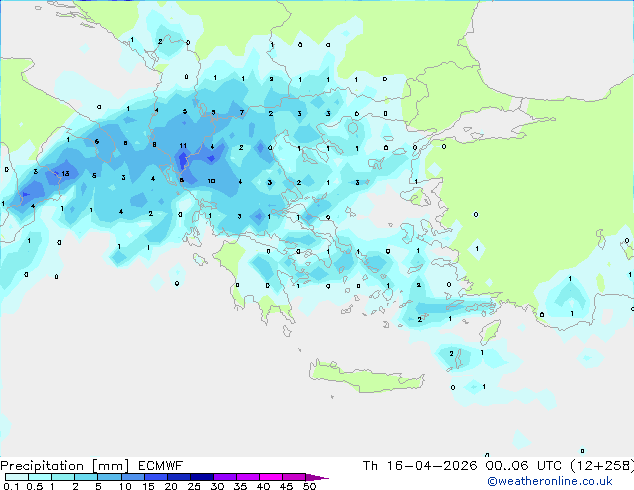Click legend scale label '0.1'
The height and width of the screenshot is (490, 634).
[x=11, y=486]
